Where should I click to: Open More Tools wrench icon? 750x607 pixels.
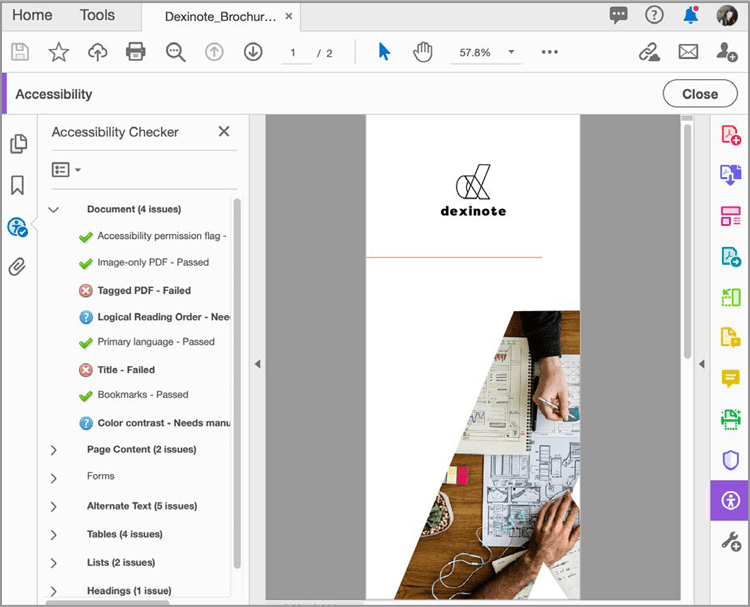[731, 541]
